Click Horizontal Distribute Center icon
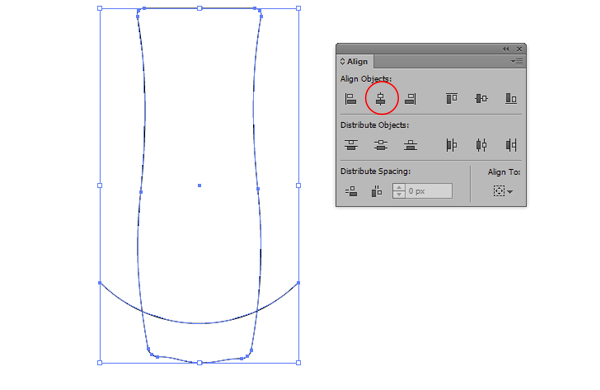This screenshot has width=600, height=390. click(481, 145)
